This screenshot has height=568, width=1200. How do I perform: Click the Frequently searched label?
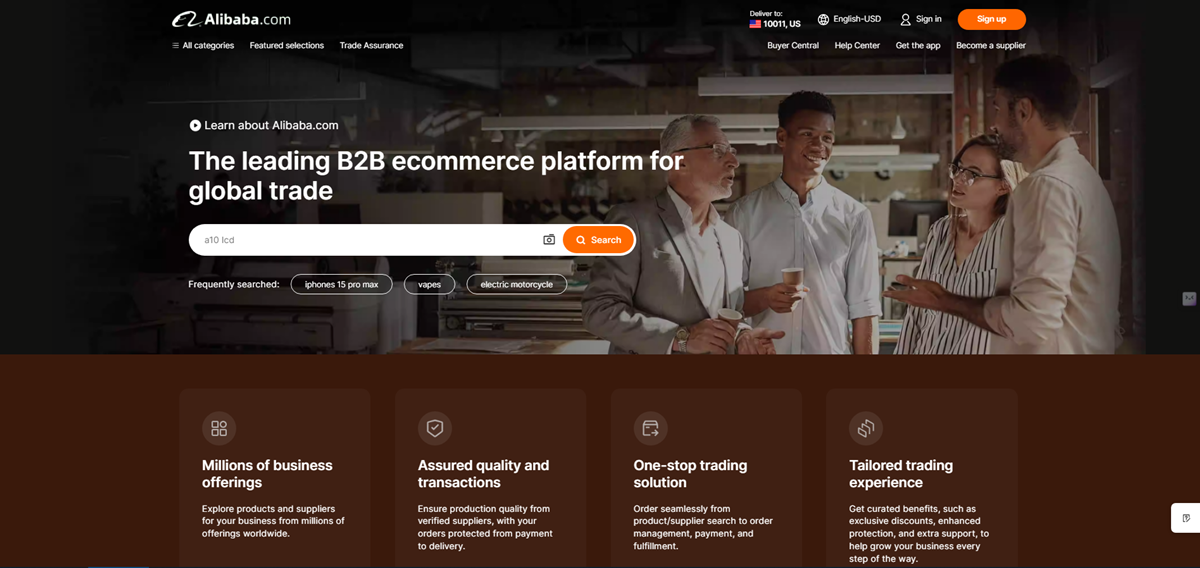pyautogui.click(x=234, y=284)
